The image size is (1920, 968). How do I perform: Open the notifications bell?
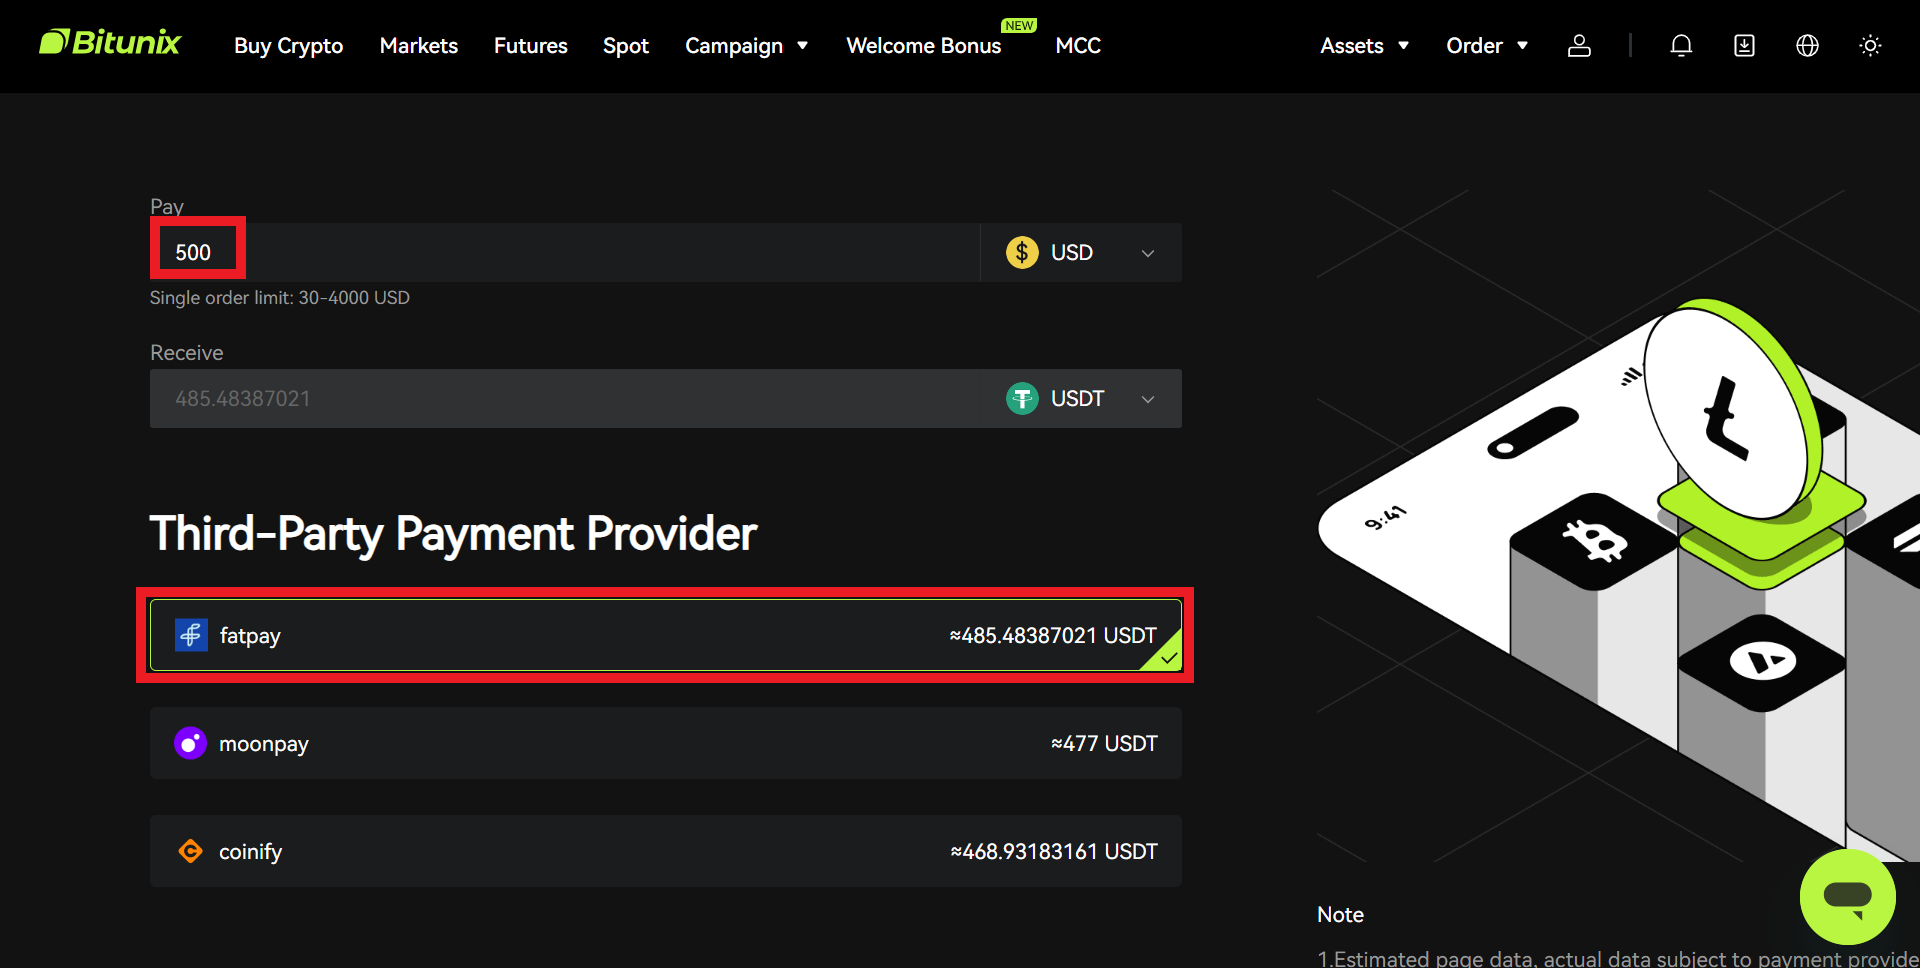pyautogui.click(x=1681, y=46)
